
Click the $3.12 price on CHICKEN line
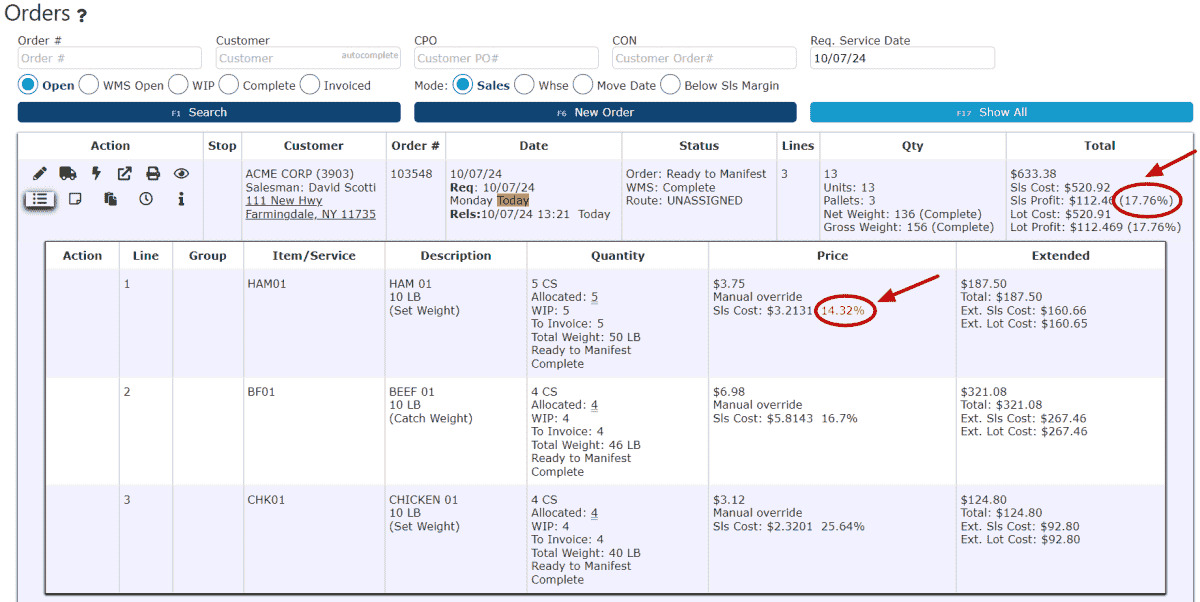(x=728, y=500)
